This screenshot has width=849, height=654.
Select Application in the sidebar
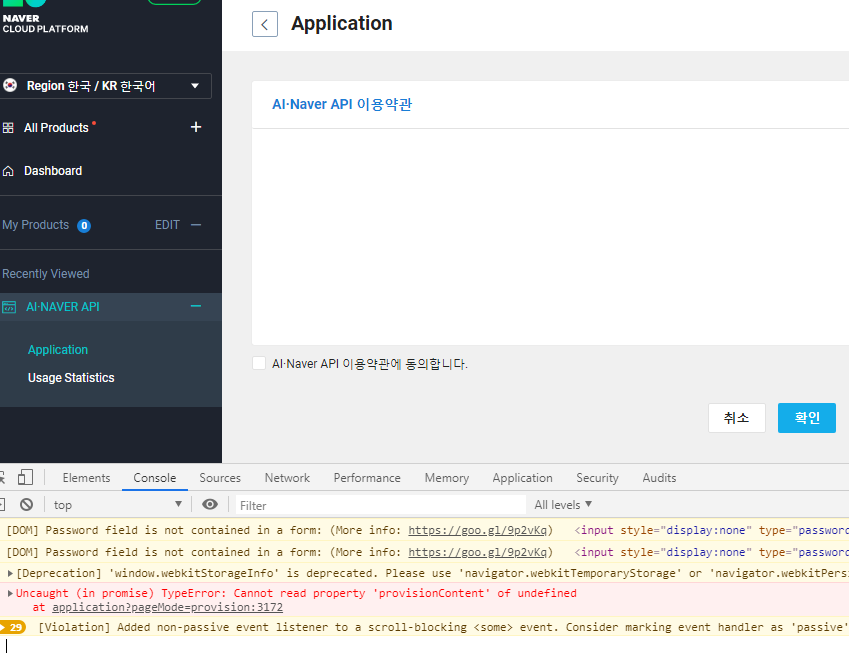point(58,350)
